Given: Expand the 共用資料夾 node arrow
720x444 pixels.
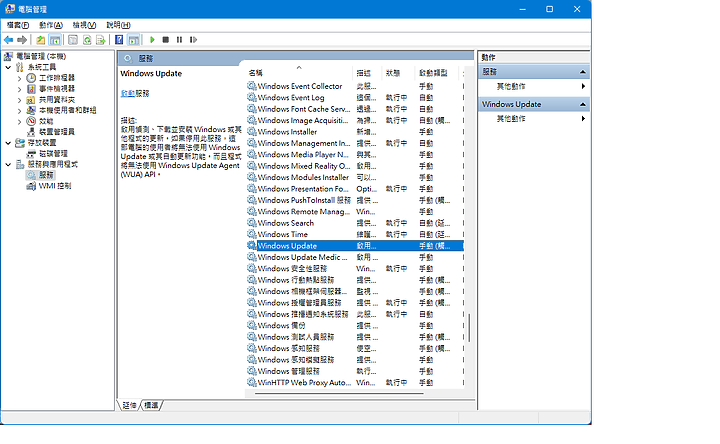Looking at the screenshot, I should coord(19,100).
